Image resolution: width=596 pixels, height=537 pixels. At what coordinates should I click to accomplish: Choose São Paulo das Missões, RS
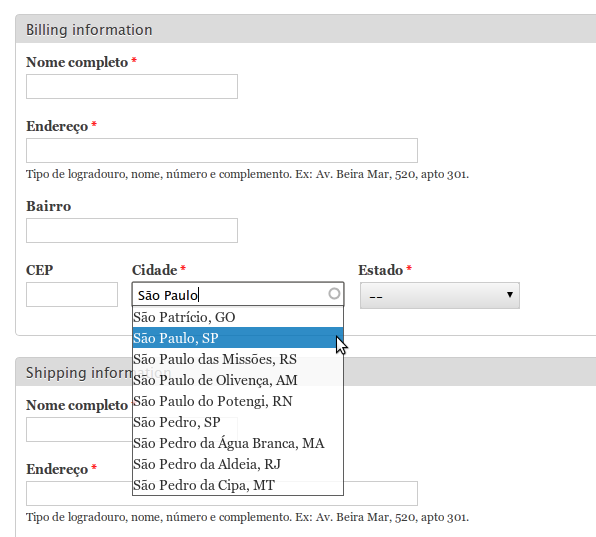238,359
